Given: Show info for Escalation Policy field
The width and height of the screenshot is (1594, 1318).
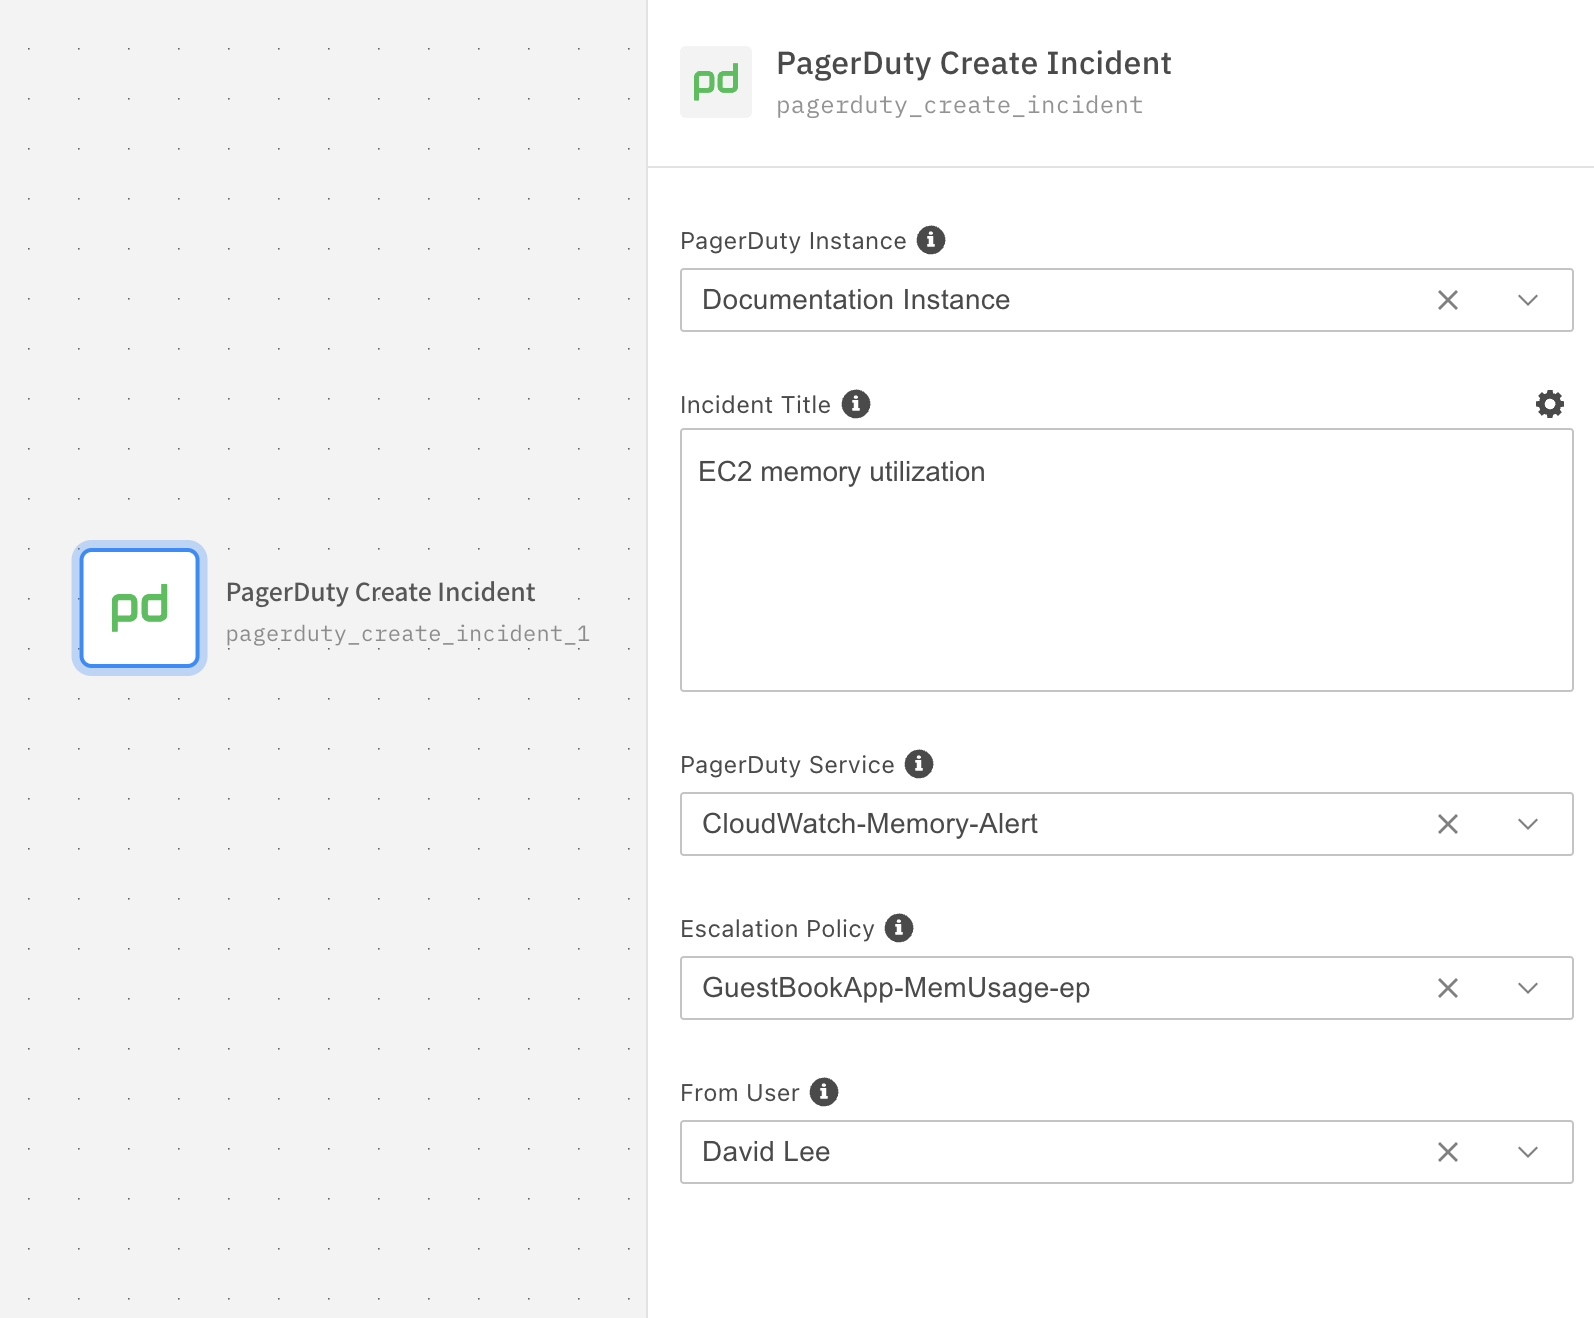Looking at the screenshot, I should [899, 928].
